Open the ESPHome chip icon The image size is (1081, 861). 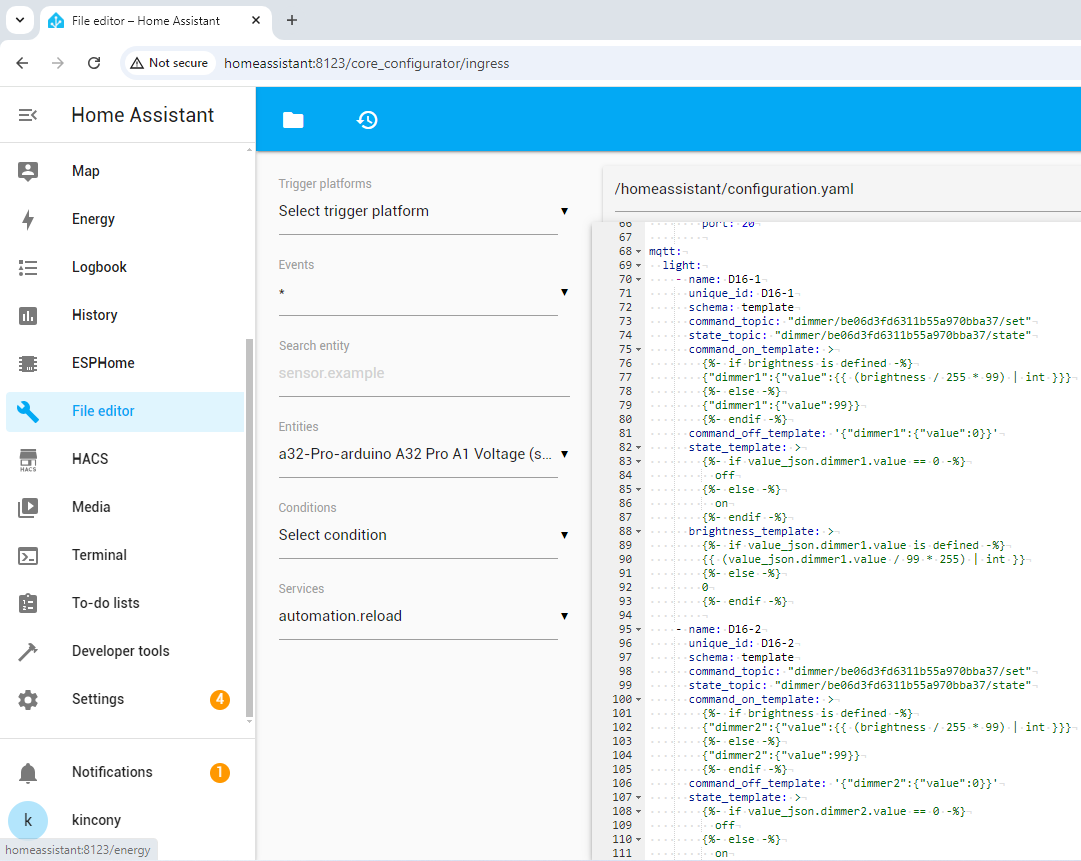[28, 363]
